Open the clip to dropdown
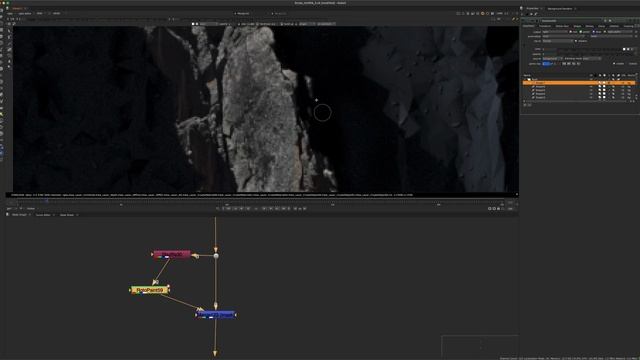 (558, 41)
